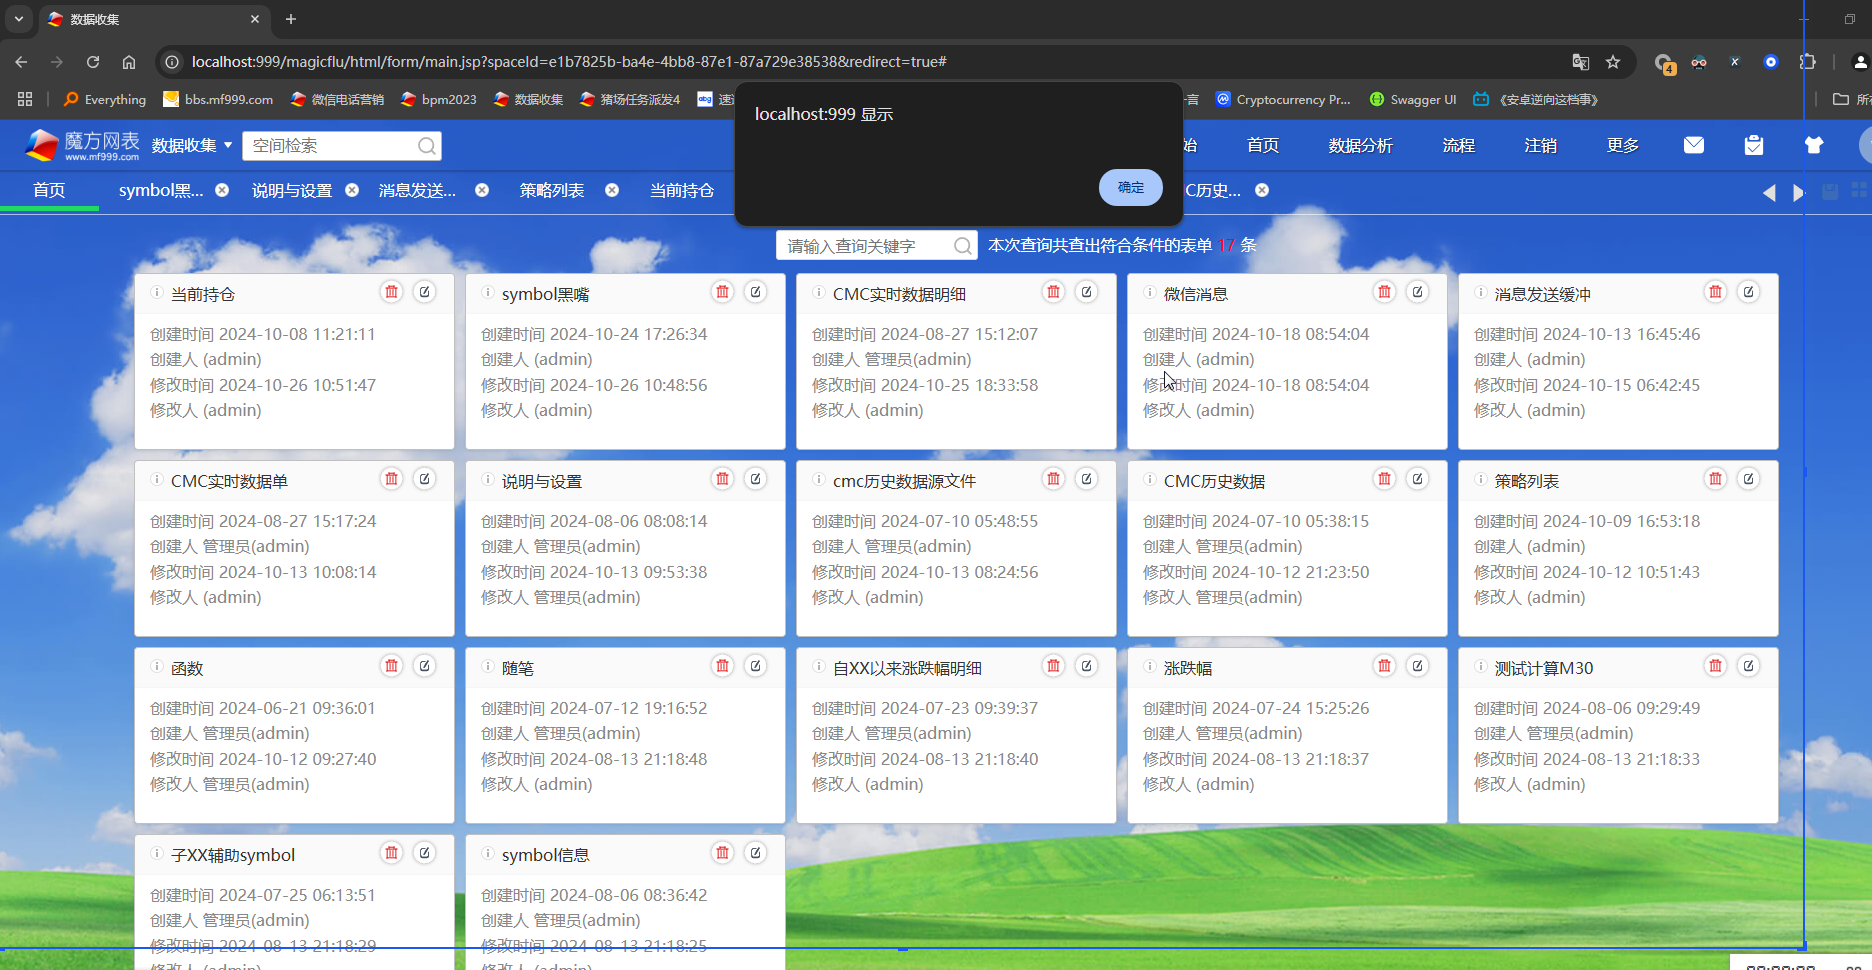Viewport: 1872px width, 970px height.
Task: Close the symbol黑... tab
Action: coord(222,190)
